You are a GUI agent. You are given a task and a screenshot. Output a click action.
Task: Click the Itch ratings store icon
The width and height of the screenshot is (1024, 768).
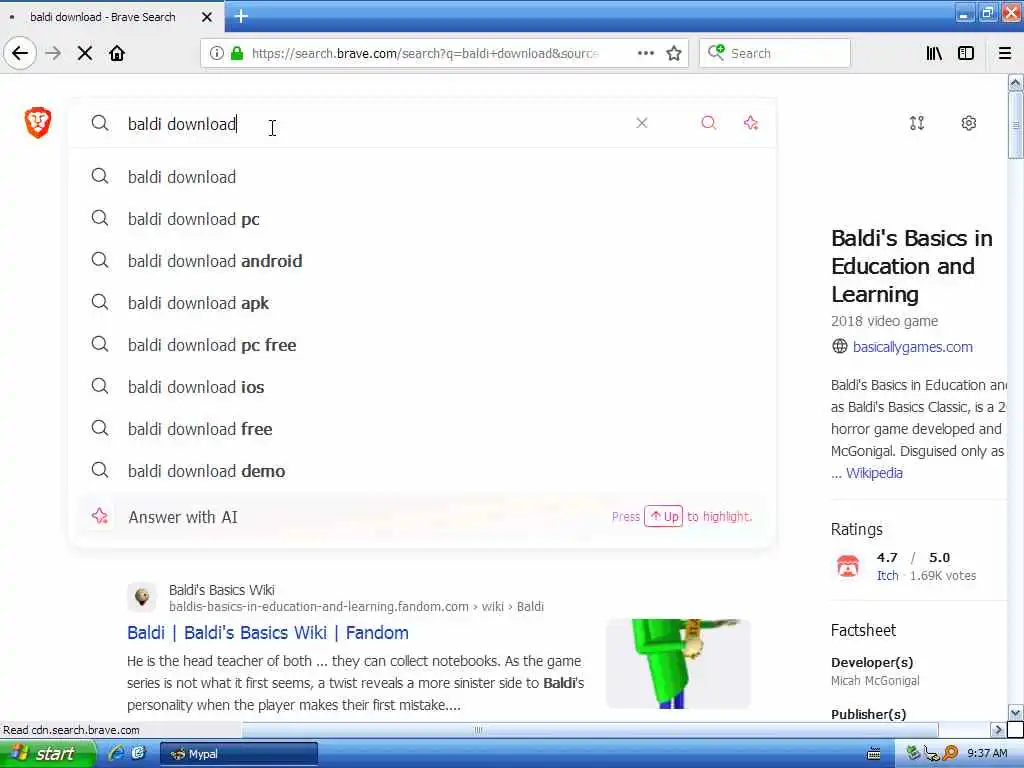[848, 566]
